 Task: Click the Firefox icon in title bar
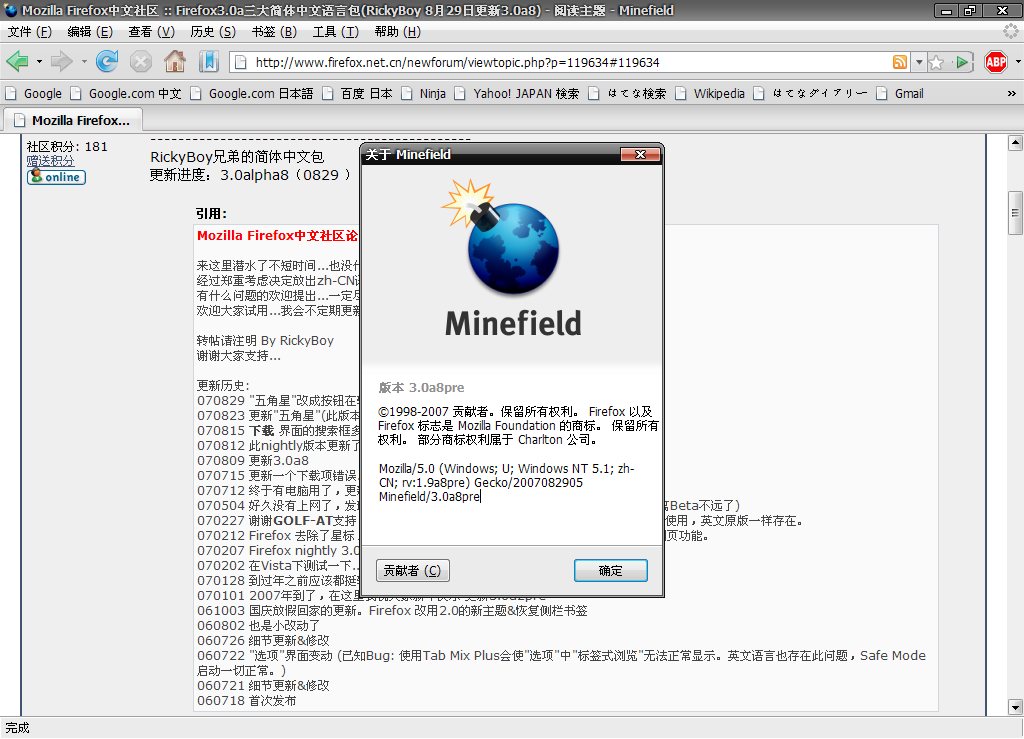coord(10,10)
